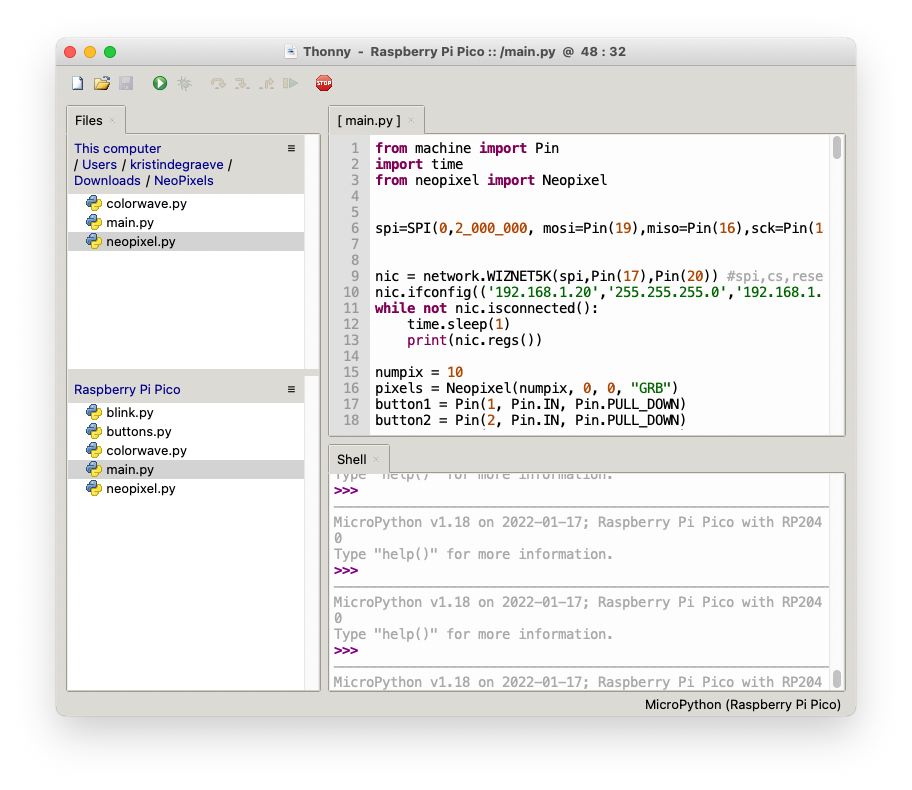Screen dimensions: 912x790
Task: Open This computer panel hamburger menu
Action: 291,148
